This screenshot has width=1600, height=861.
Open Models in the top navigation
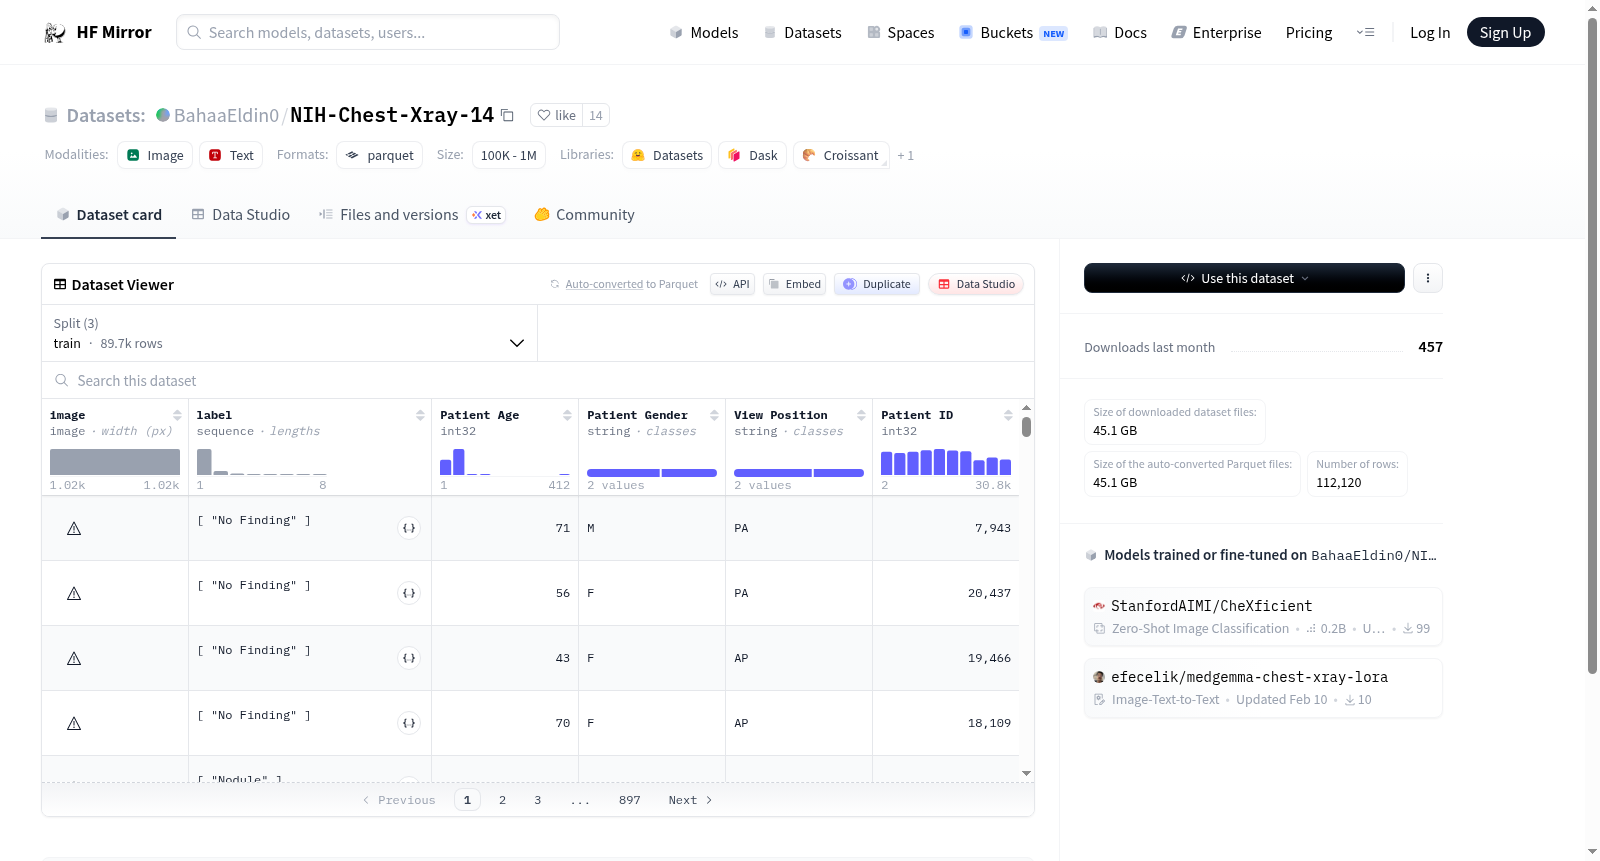click(x=704, y=33)
